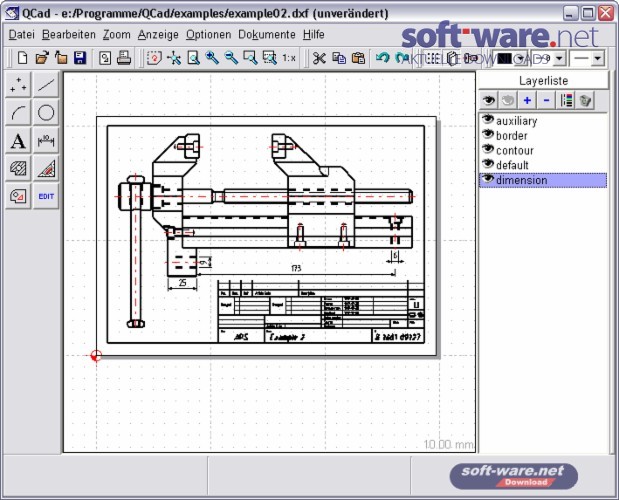Show all layers with the eye button
The image size is (619, 500).
coord(488,101)
